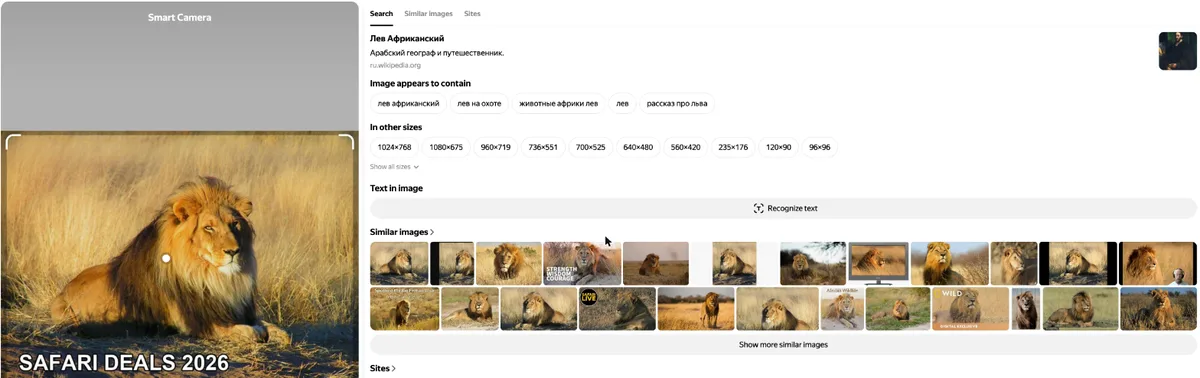Image resolution: width=1200 pixels, height=378 pixels.
Task: Open the WILD Digital Exclusive lion thumbnail
Action: 970,309
